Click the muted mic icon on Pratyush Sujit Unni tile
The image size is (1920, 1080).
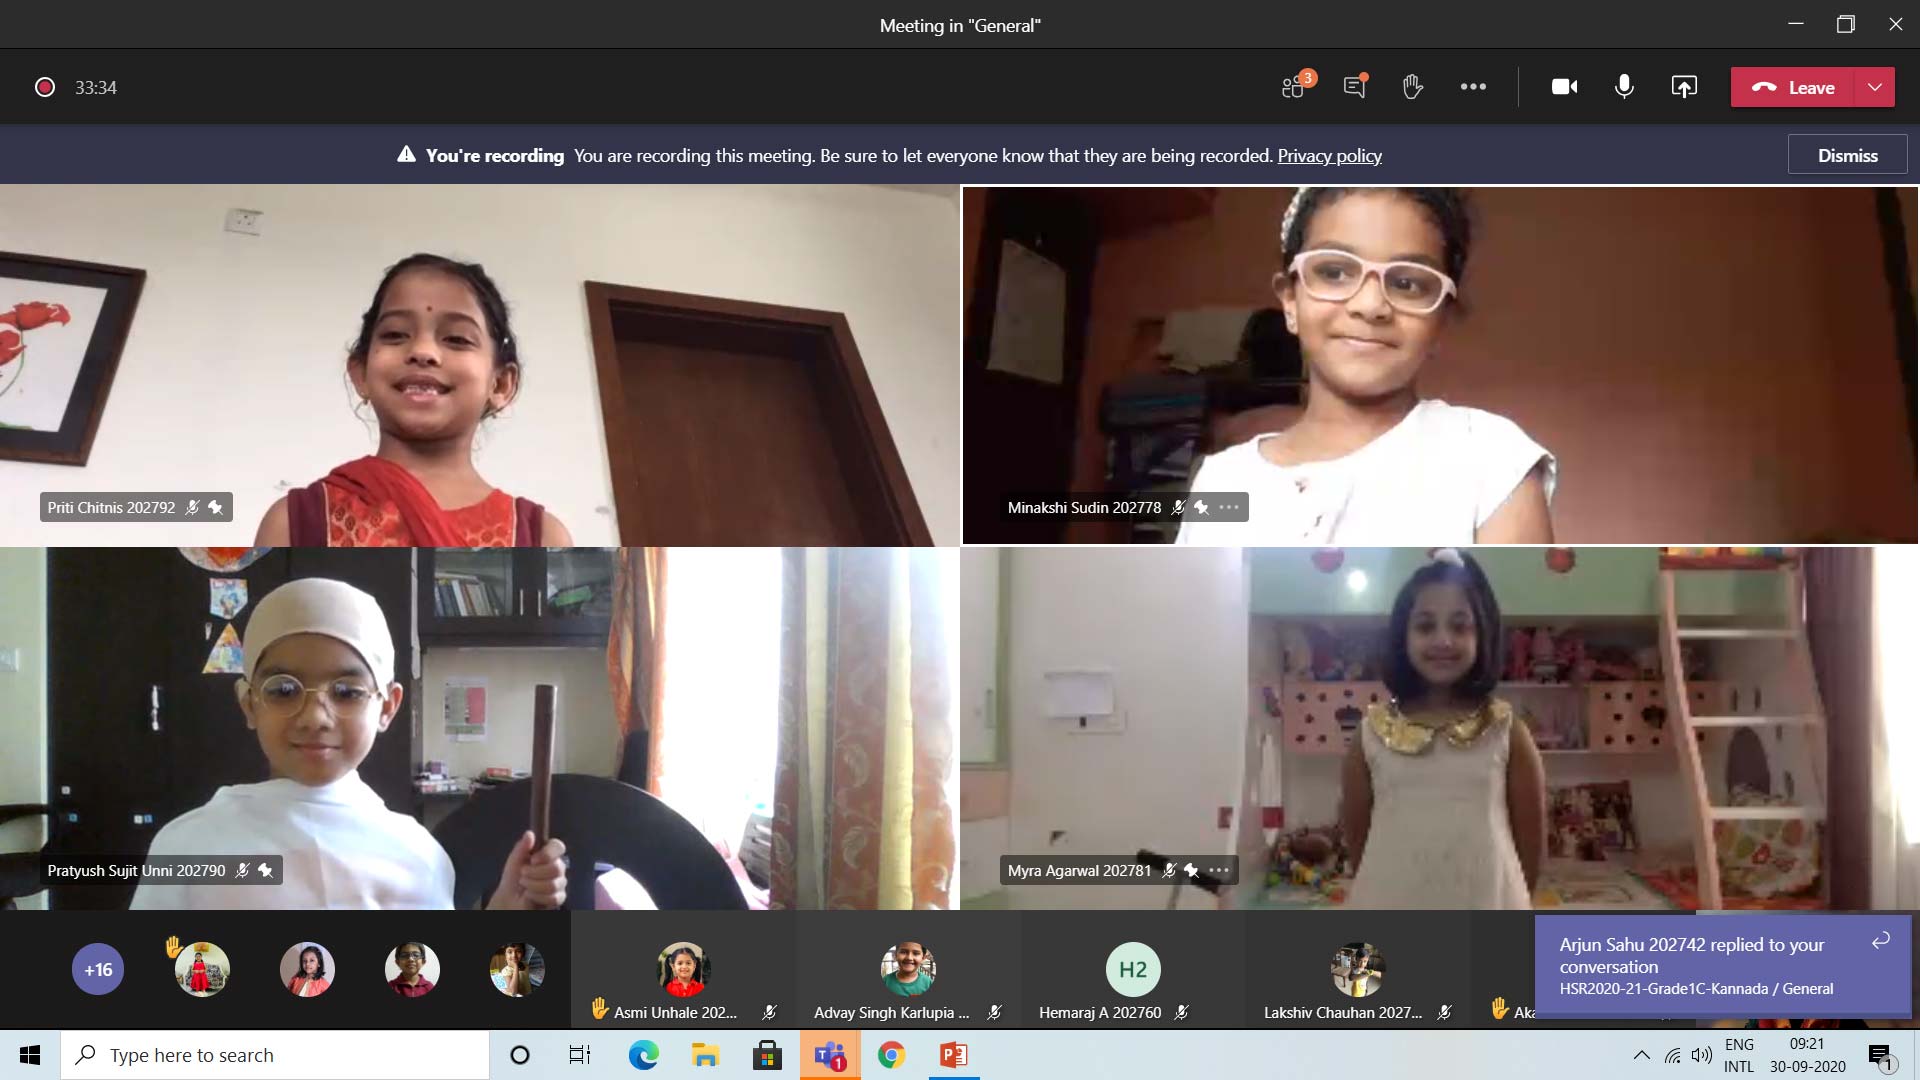point(242,870)
